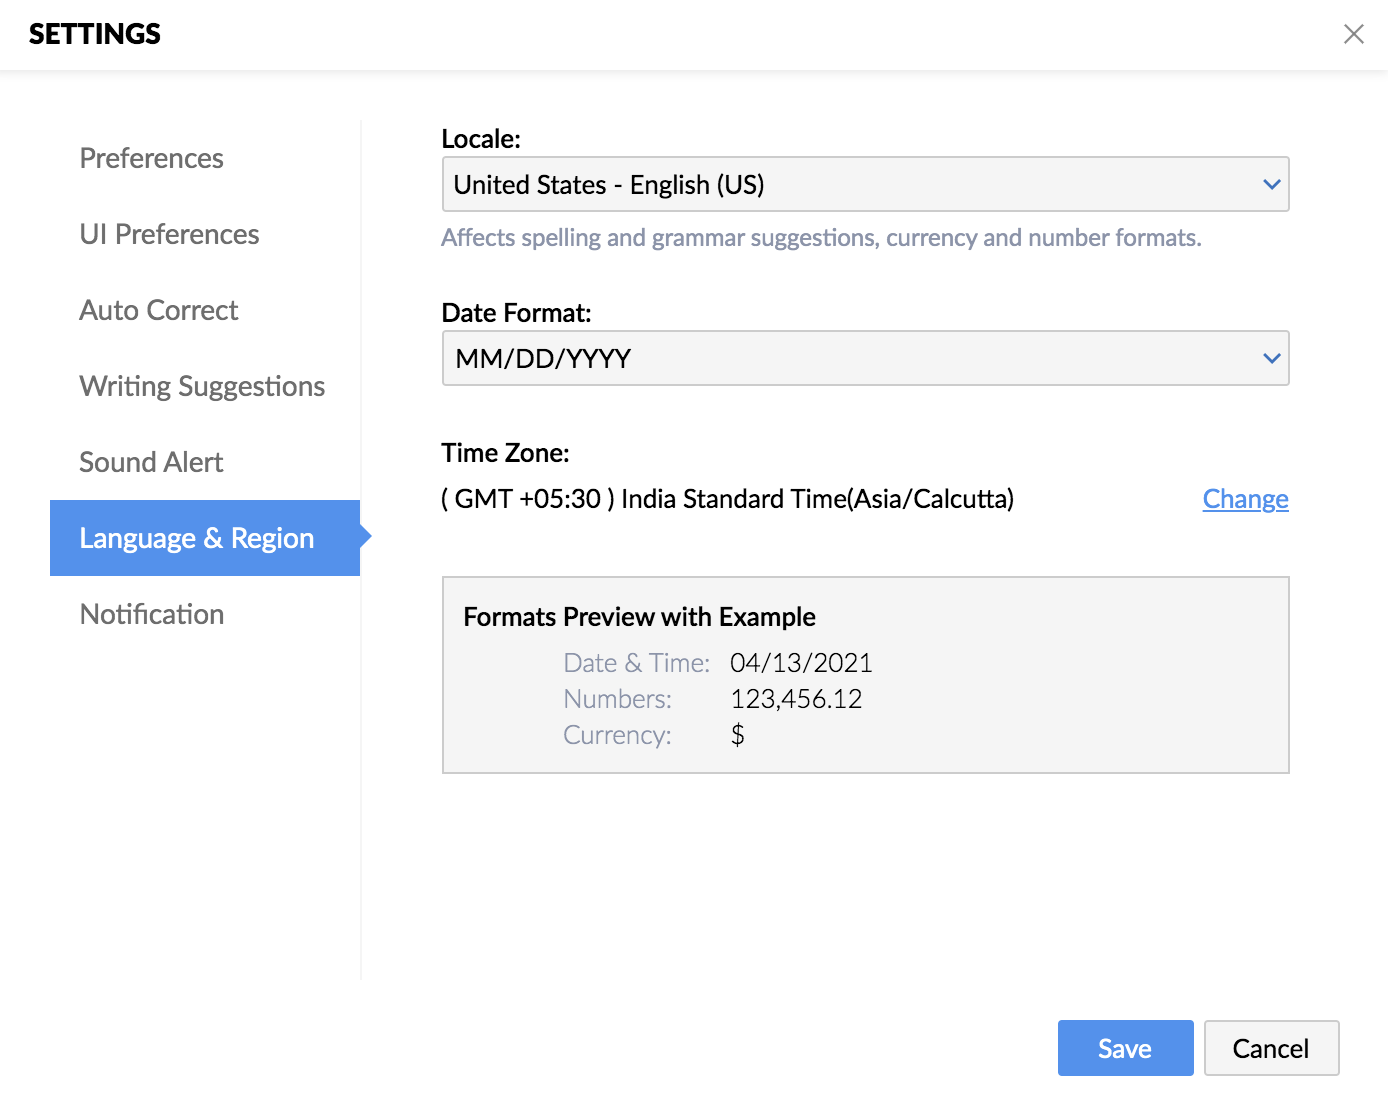Click the chevron arrow on Date Format field
This screenshot has height=1120, width=1388.
(x=1271, y=358)
